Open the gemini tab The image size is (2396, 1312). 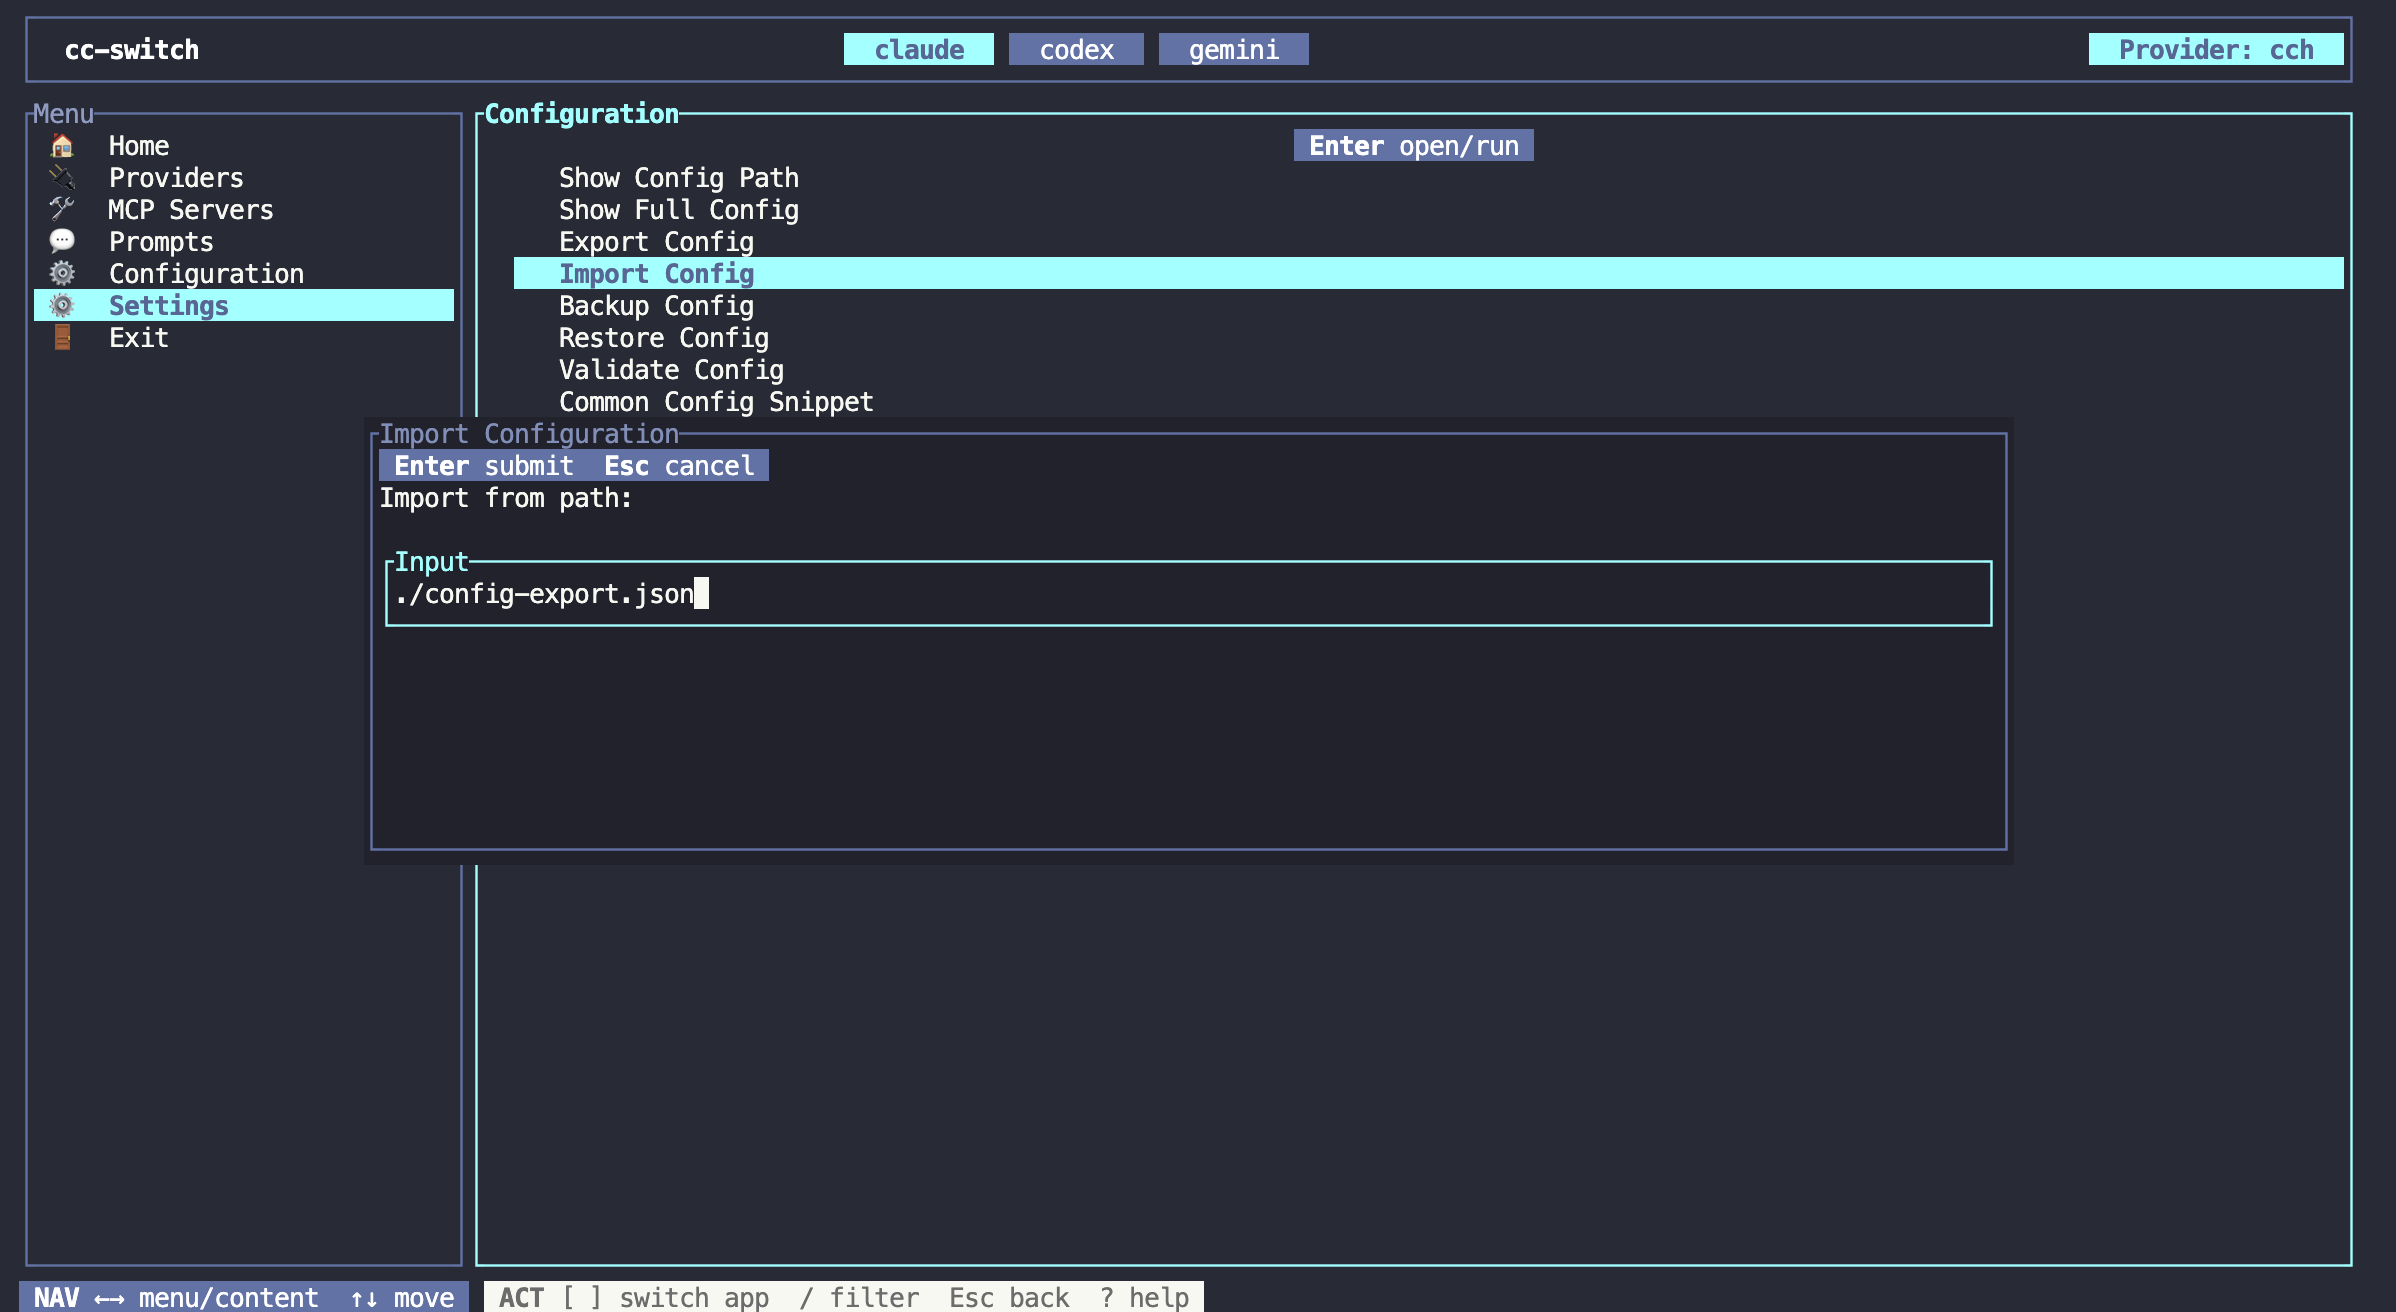[x=1233, y=49]
